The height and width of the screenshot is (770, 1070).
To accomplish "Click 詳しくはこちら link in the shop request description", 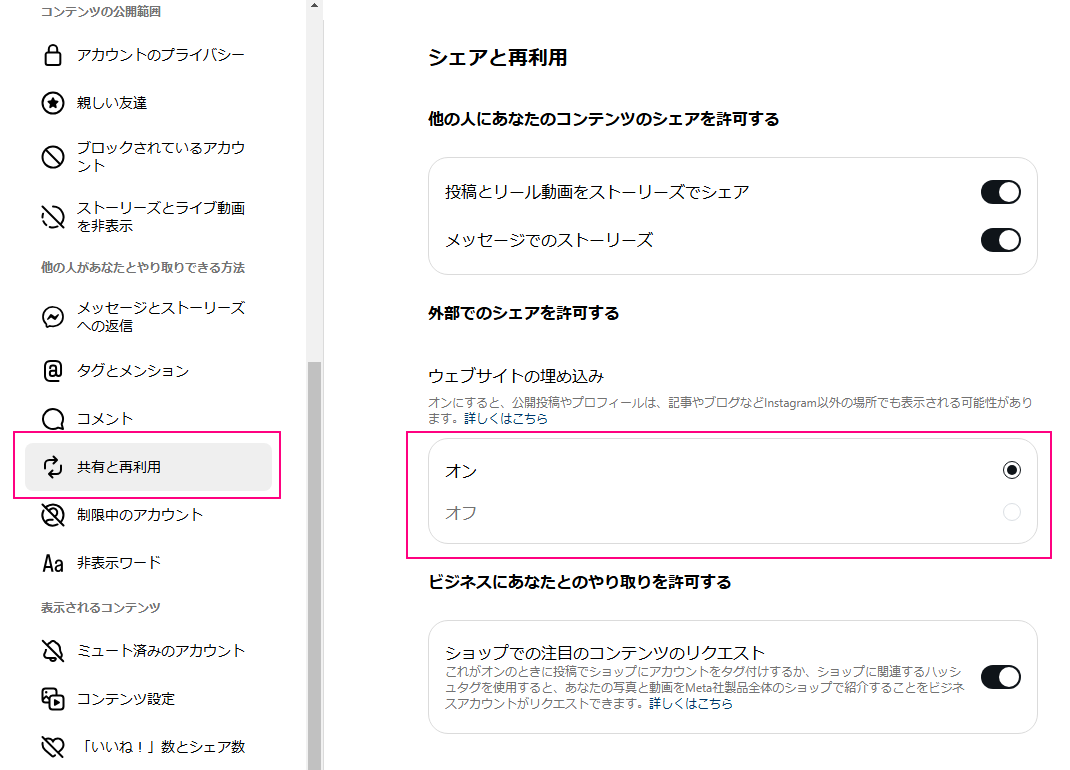I will (x=691, y=704).
